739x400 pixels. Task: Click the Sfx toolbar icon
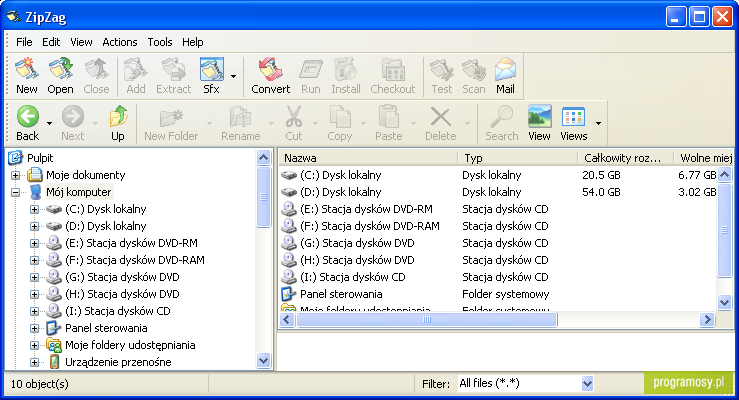point(212,70)
